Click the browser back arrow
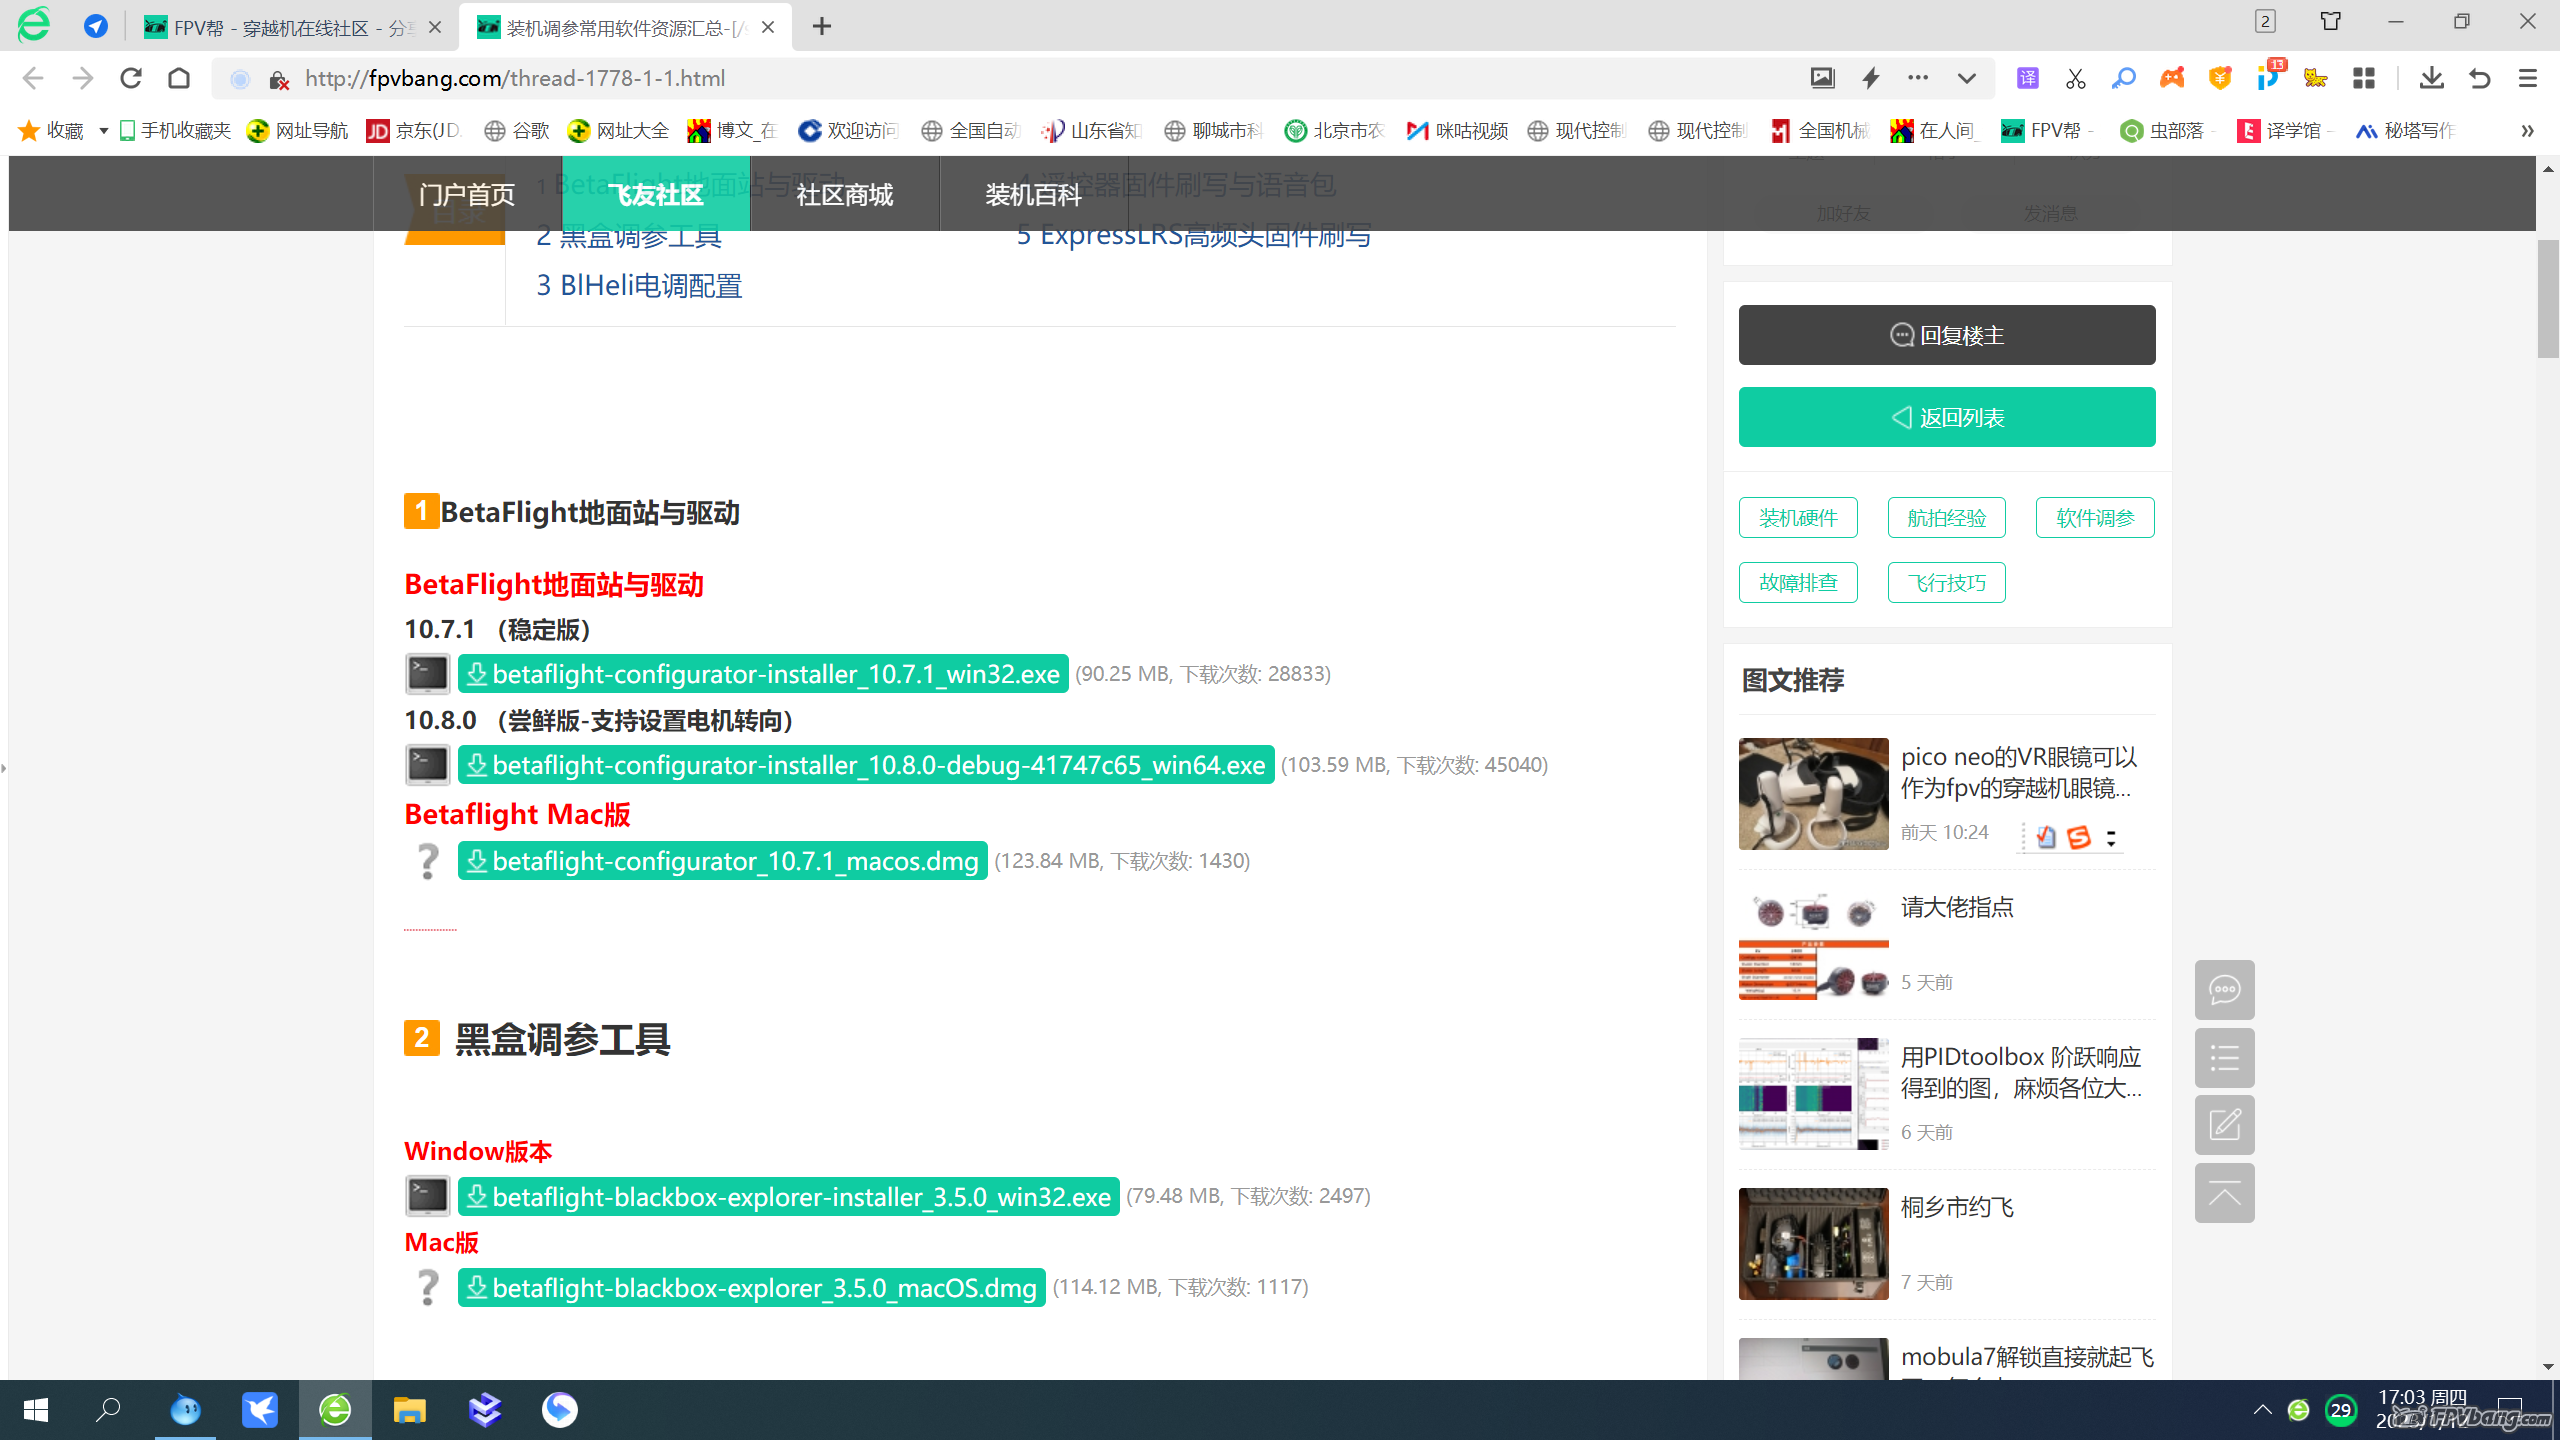 coord(33,78)
